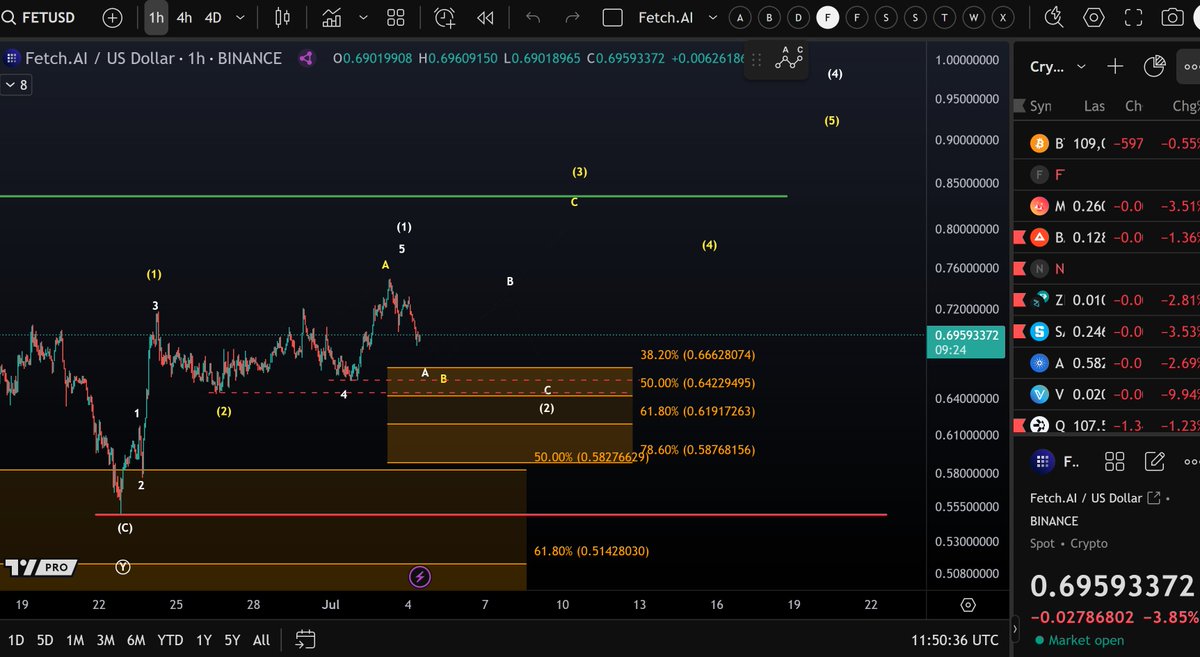Viewport: 1200px width, 657px height.
Task: Open Fetch.AI / US Dollar external link
Action: 1154,498
